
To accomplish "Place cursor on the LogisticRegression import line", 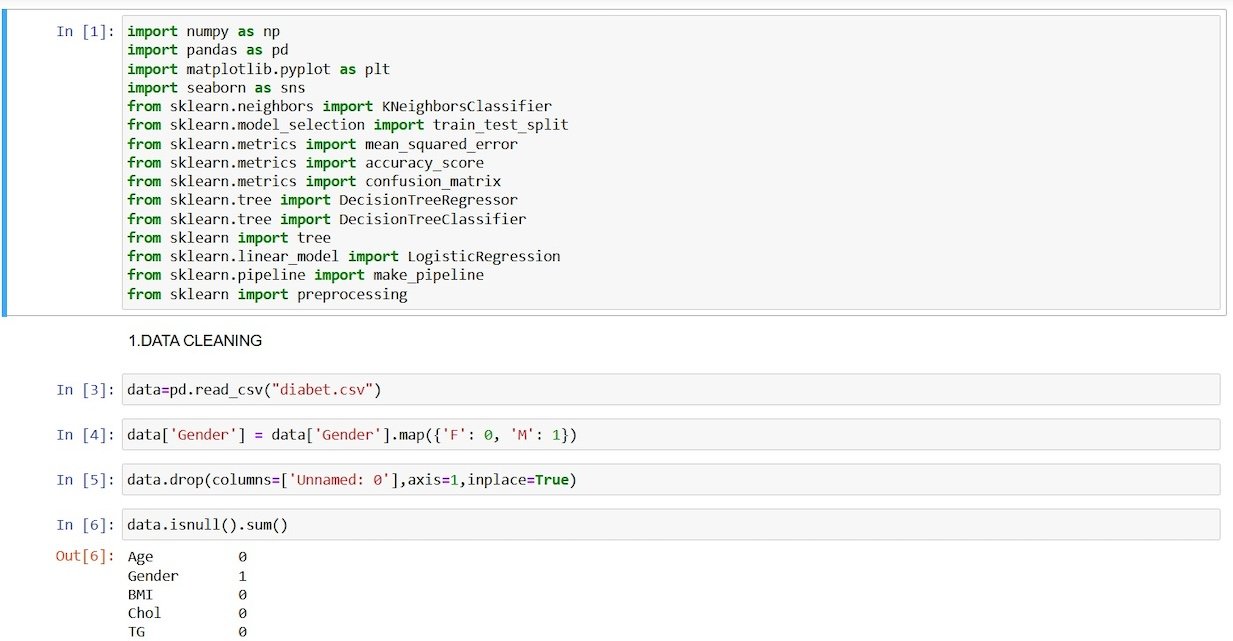I will pyautogui.click(x=343, y=256).
